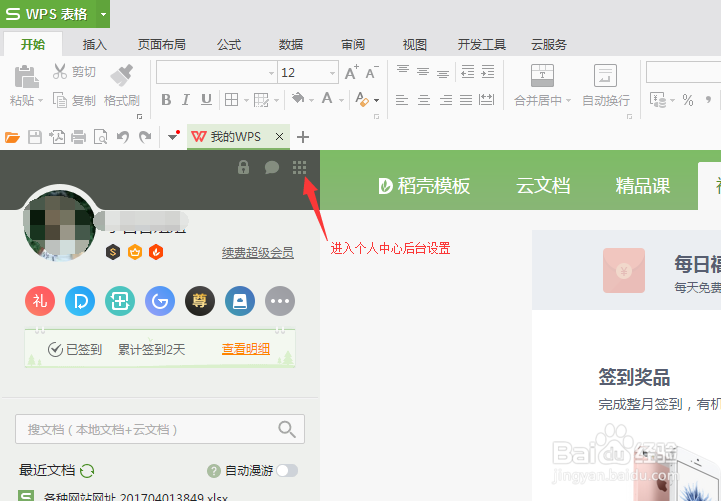Image resolution: width=721 pixels, height=501 pixels.
Task: Click the redo arrow icon
Action: click(x=145, y=137)
